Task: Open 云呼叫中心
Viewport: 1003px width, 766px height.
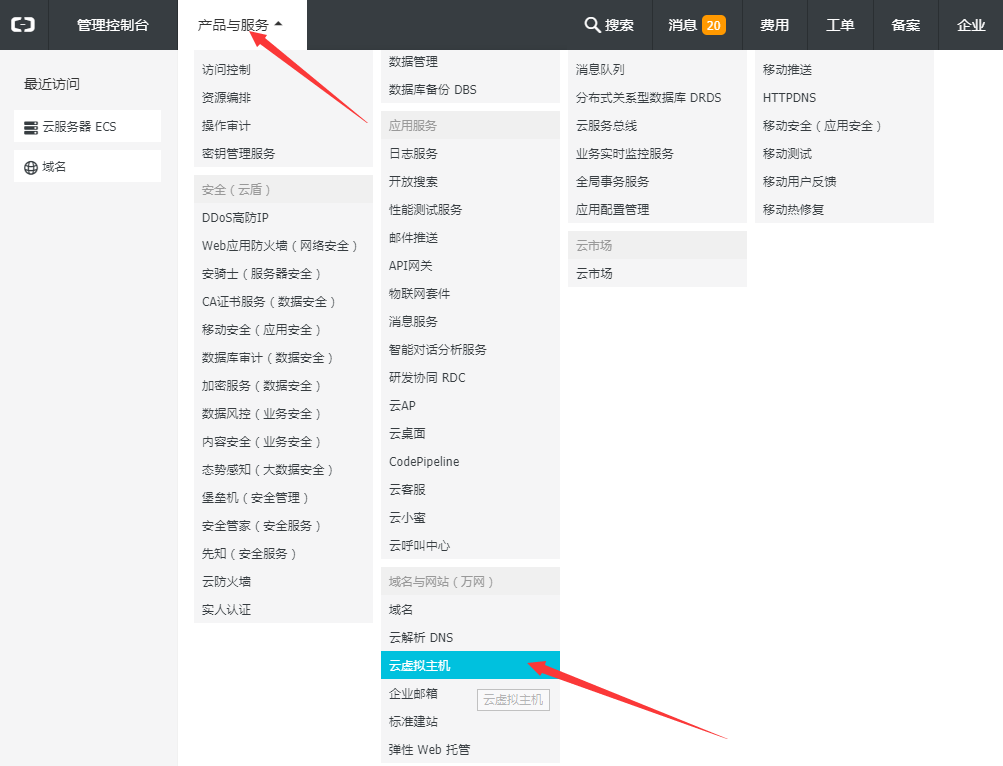Action: coord(420,546)
